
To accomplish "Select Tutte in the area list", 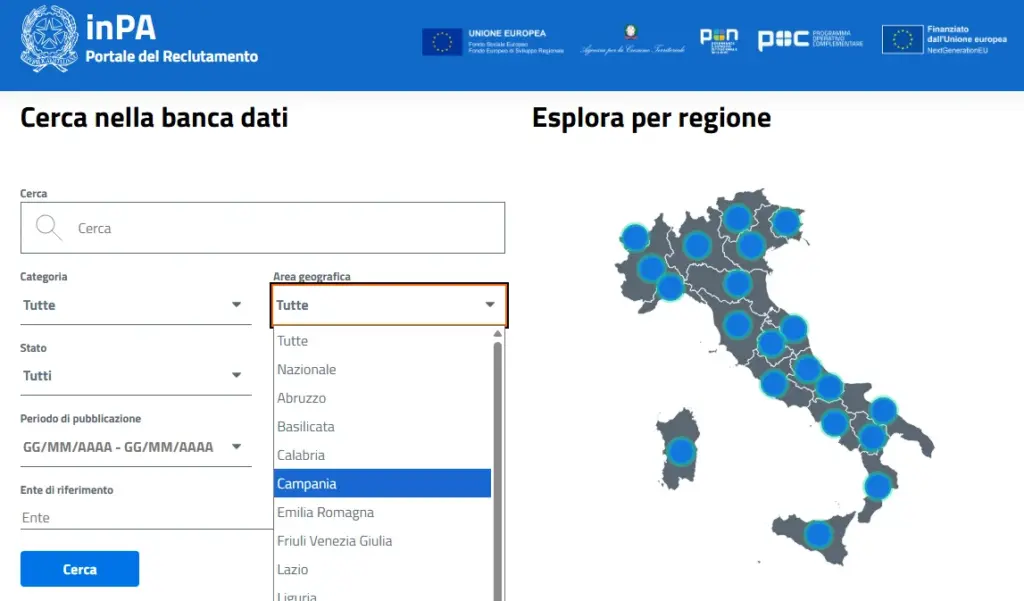I will point(382,340).
